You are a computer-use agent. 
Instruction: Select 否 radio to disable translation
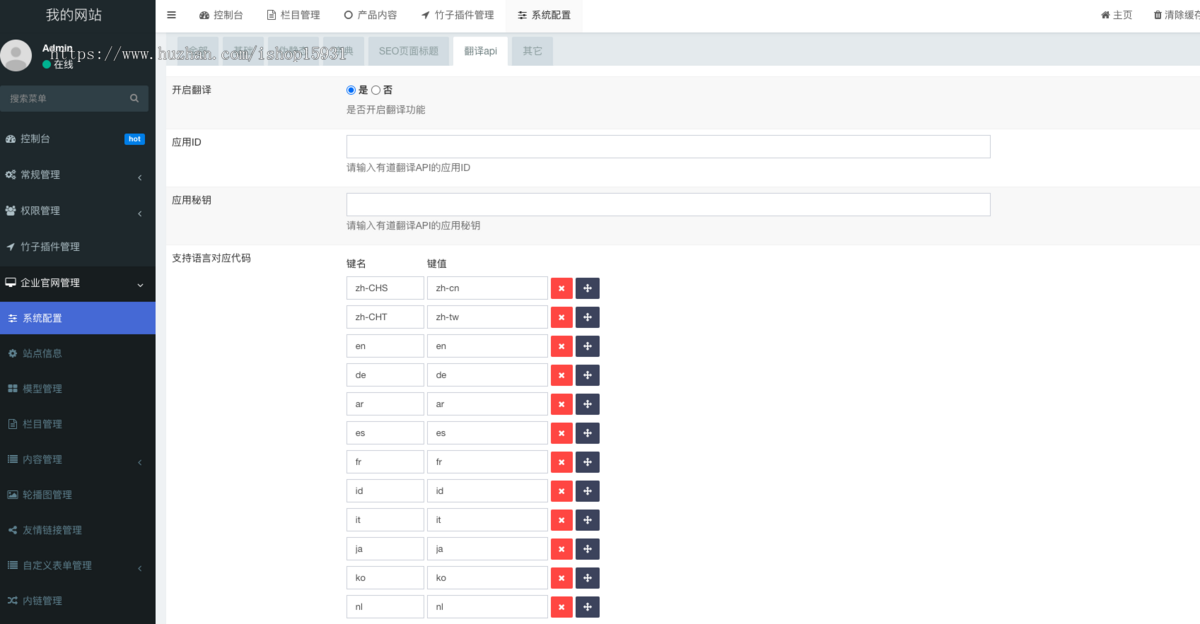376,90
